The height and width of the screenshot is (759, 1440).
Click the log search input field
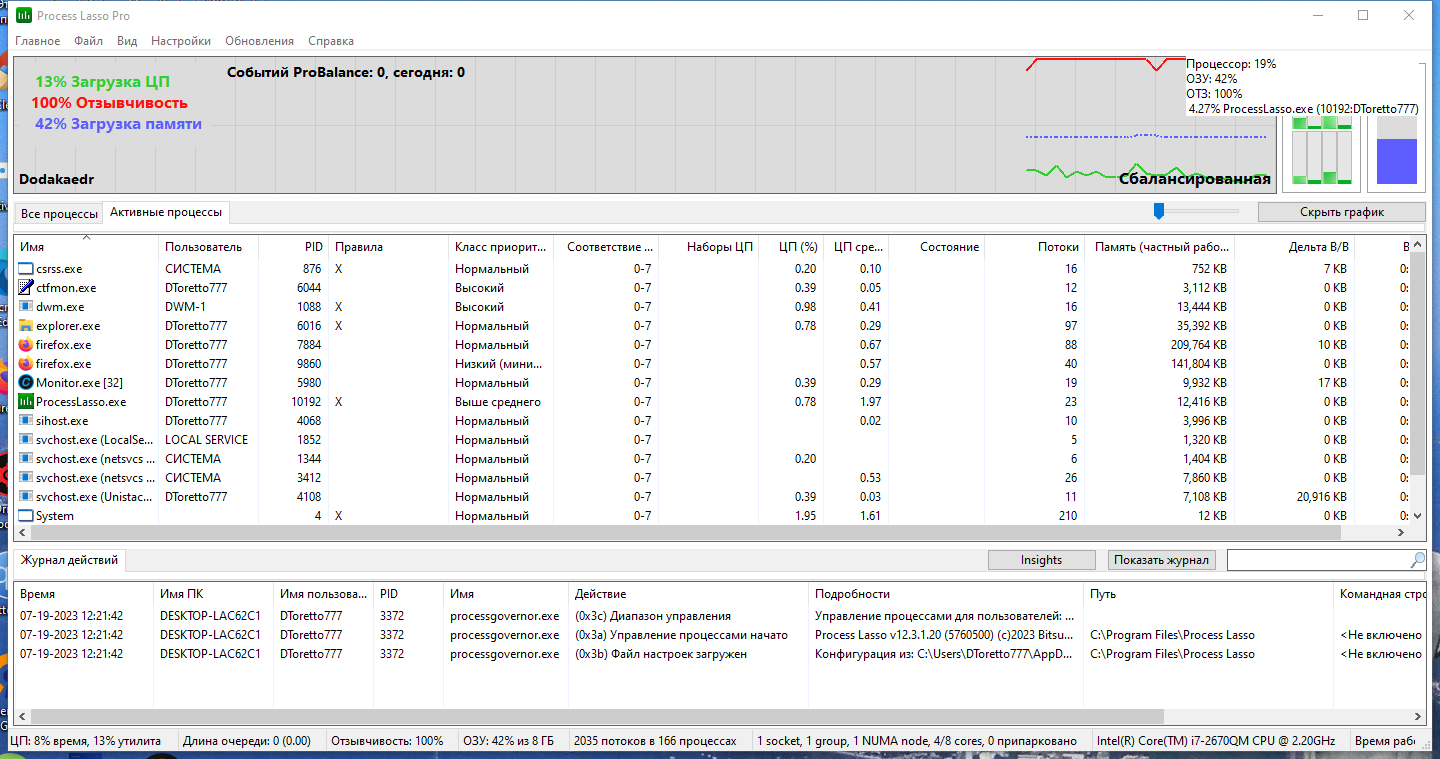click(x=1317, y=560)
